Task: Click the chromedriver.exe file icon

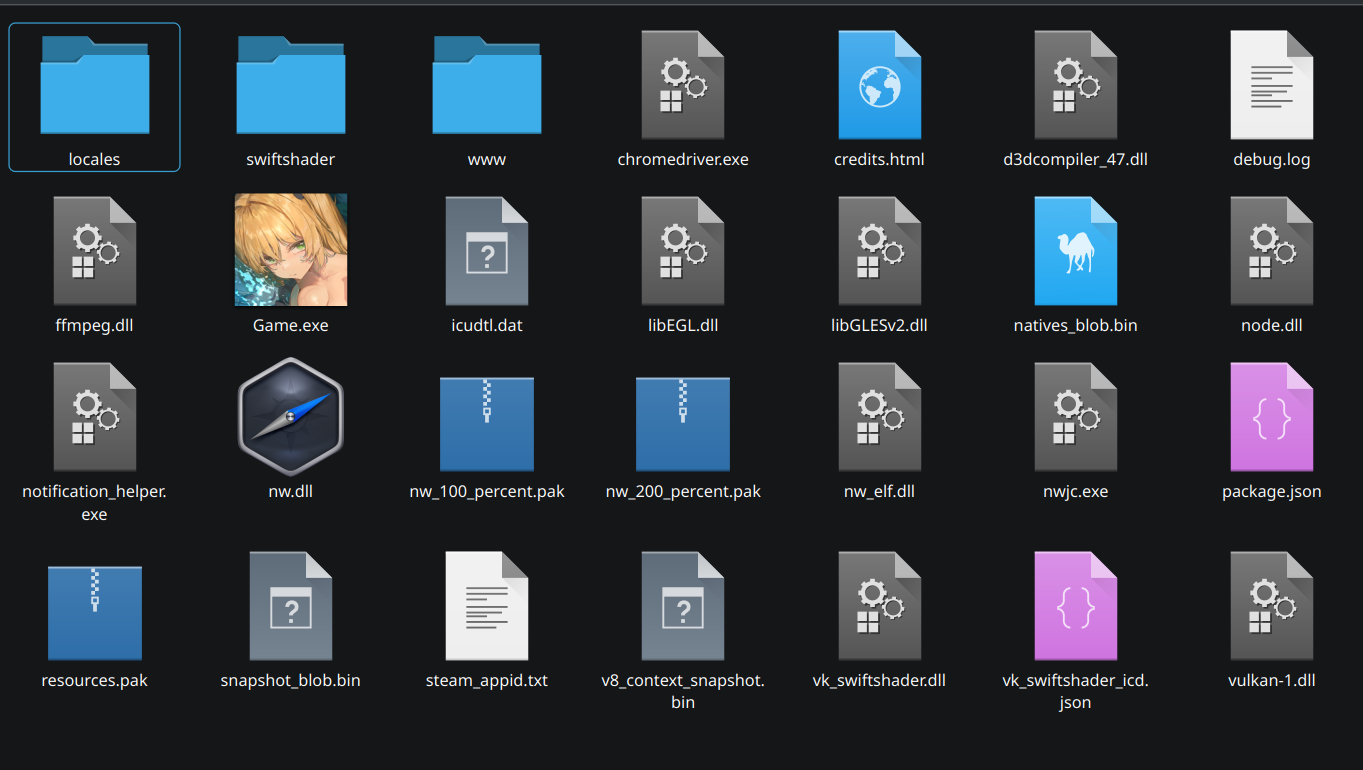Action: [683, 85]
